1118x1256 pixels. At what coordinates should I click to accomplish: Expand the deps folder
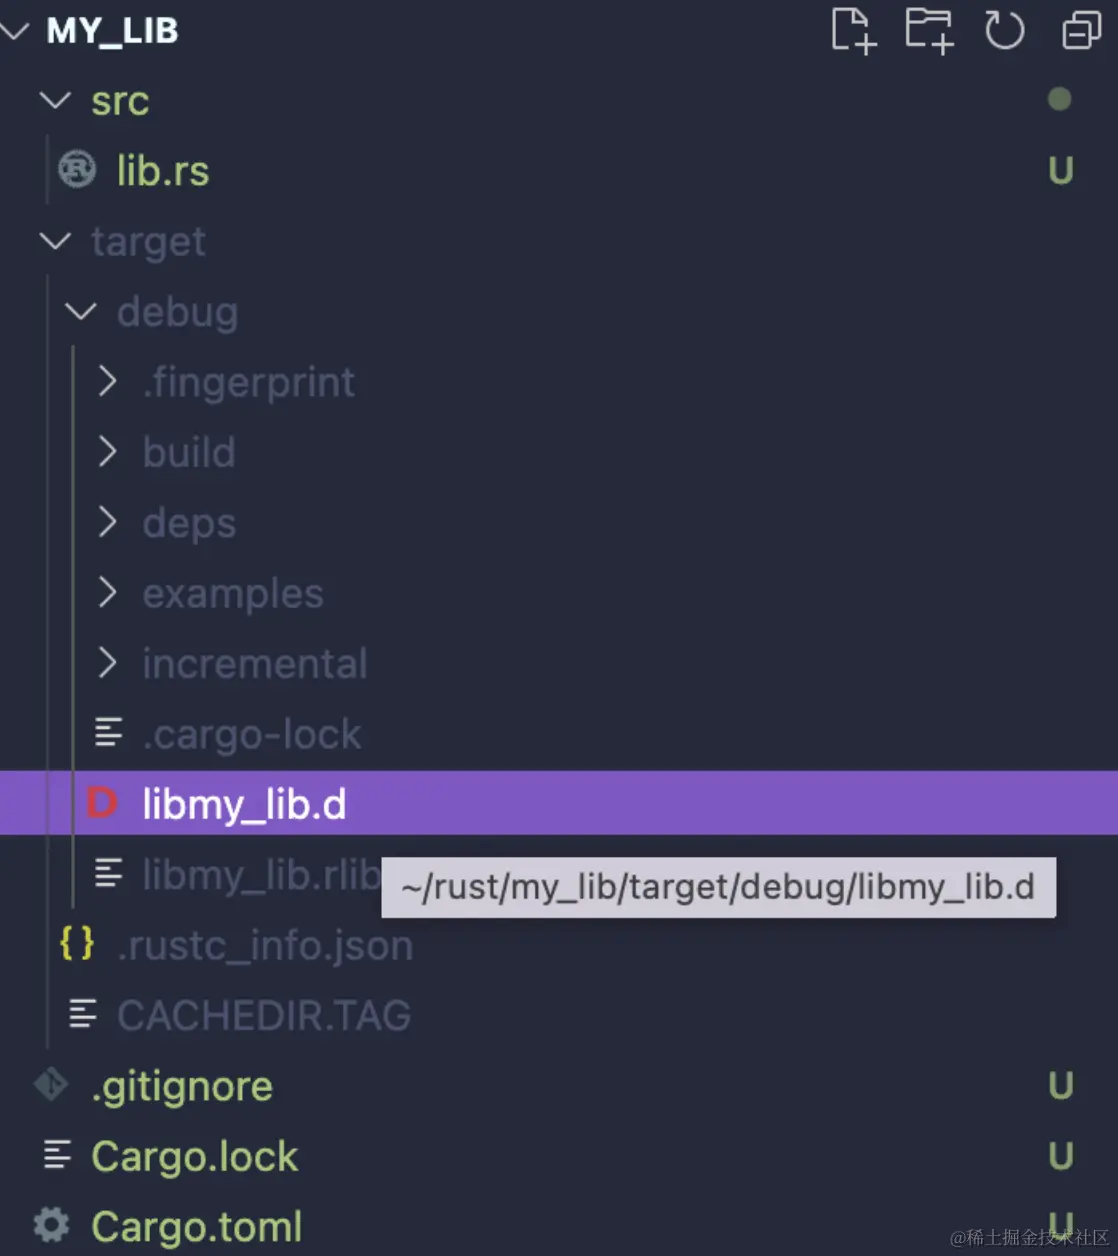coord(107,522)
